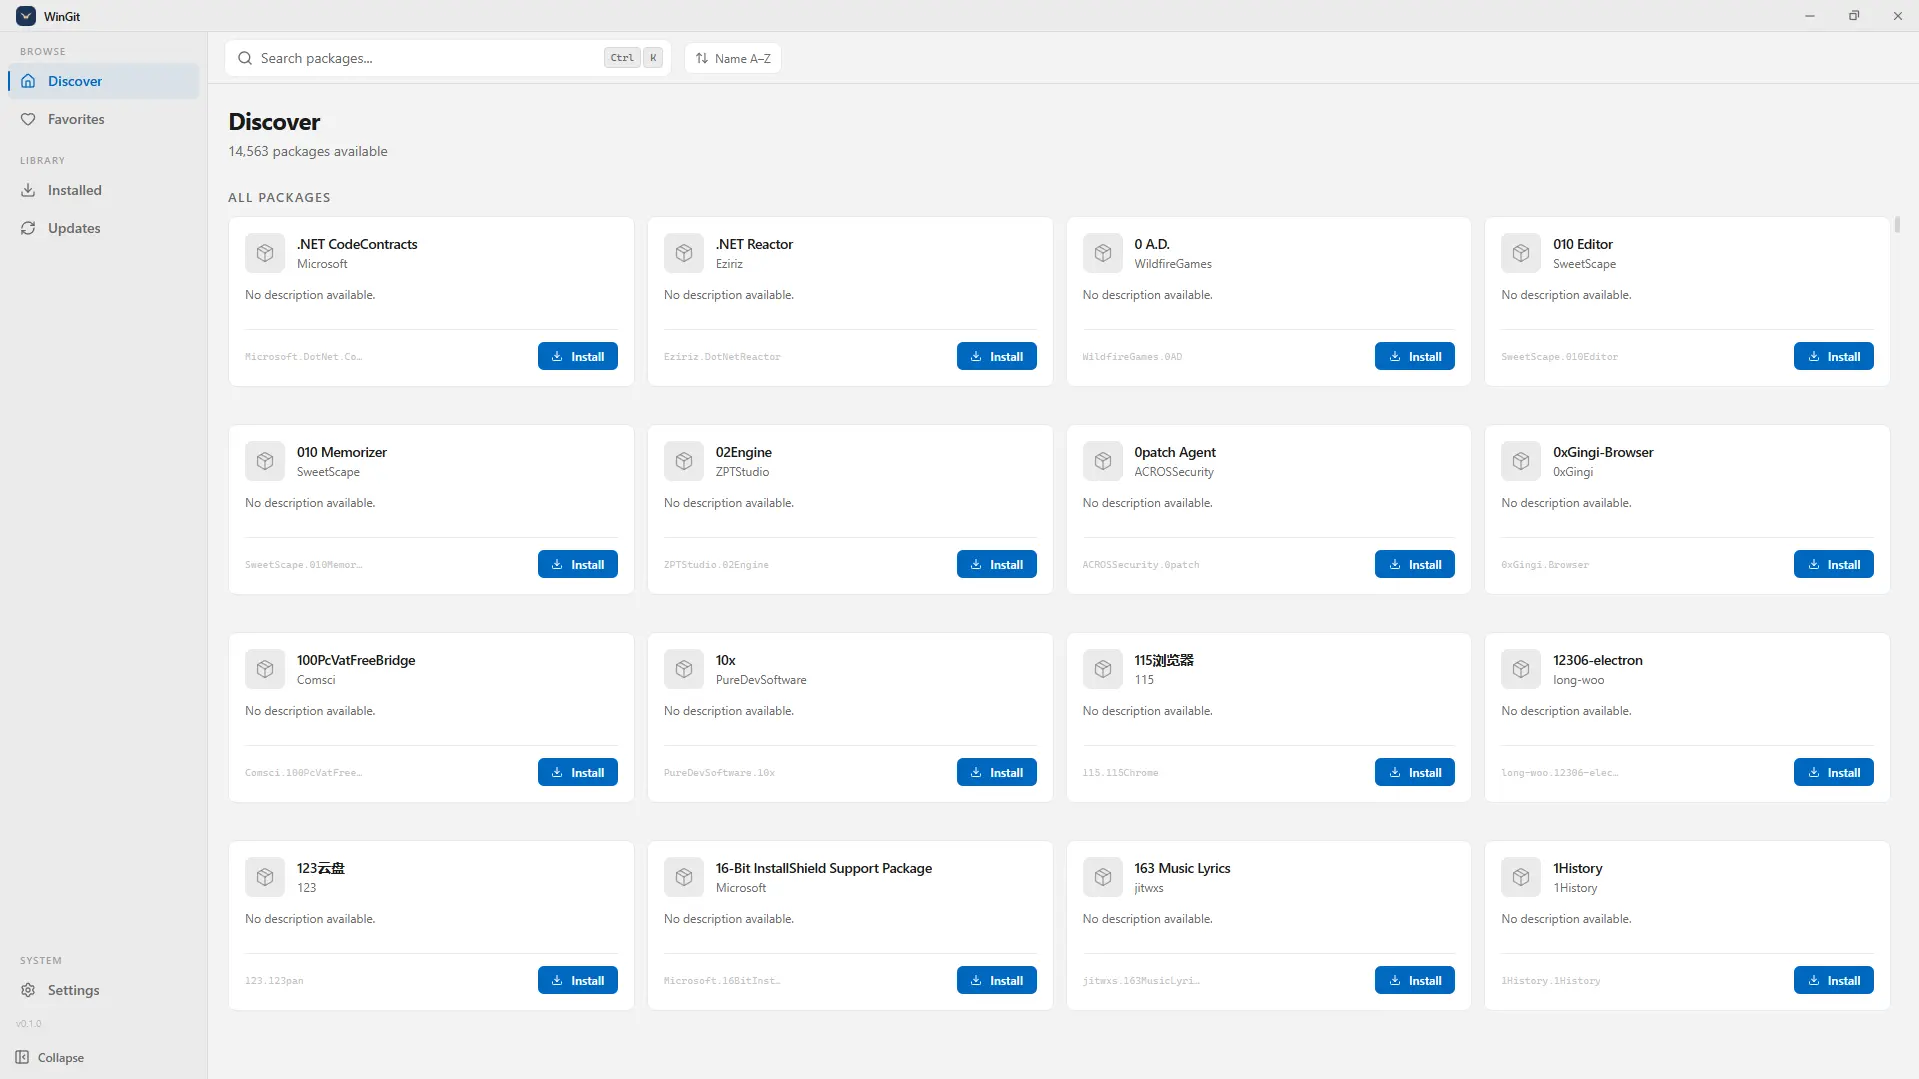Click the 12306-electron package icon

1521,669
